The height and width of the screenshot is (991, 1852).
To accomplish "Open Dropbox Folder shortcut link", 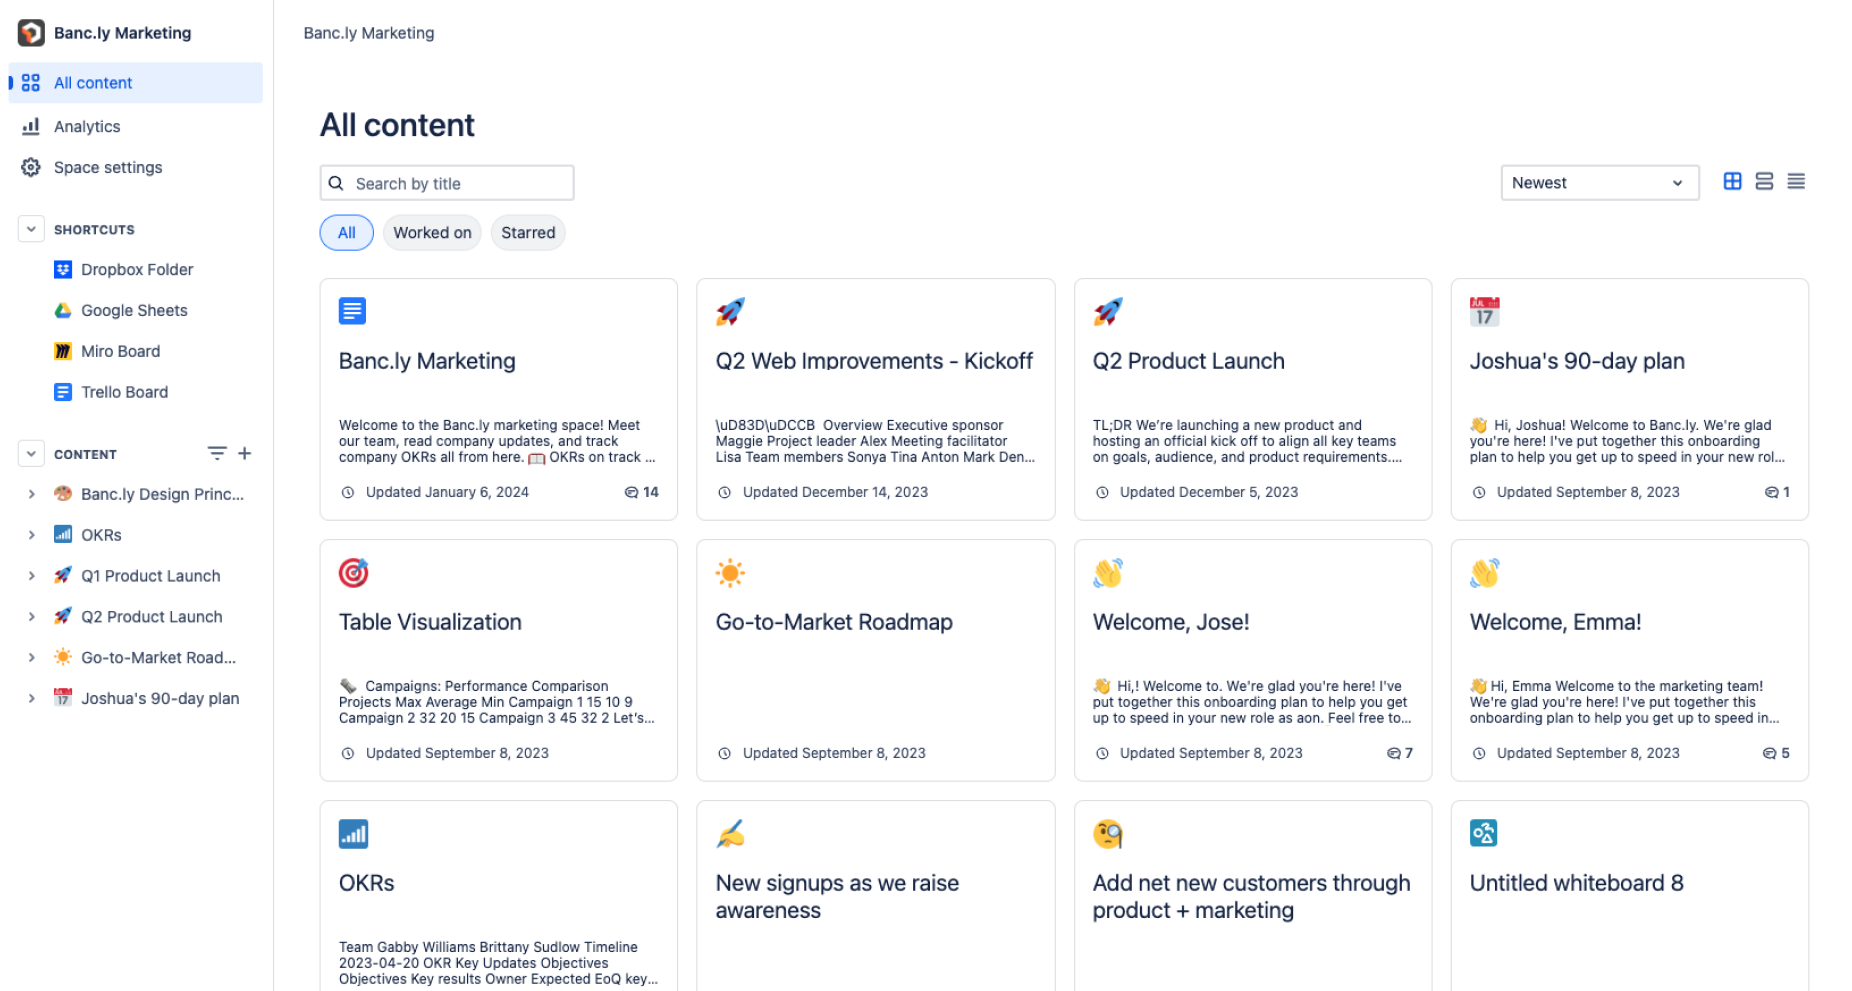I will click(x=137, y=270).
